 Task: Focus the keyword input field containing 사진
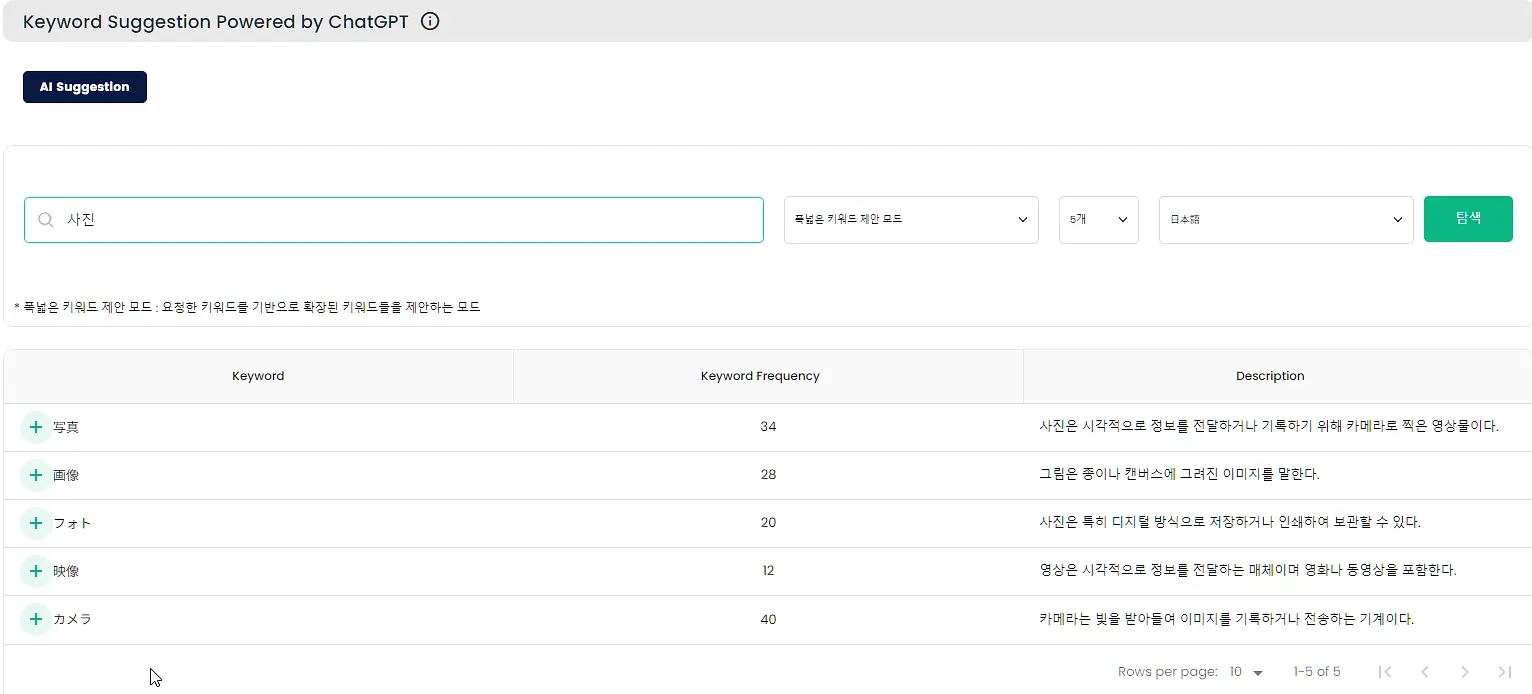coord(394,220)
